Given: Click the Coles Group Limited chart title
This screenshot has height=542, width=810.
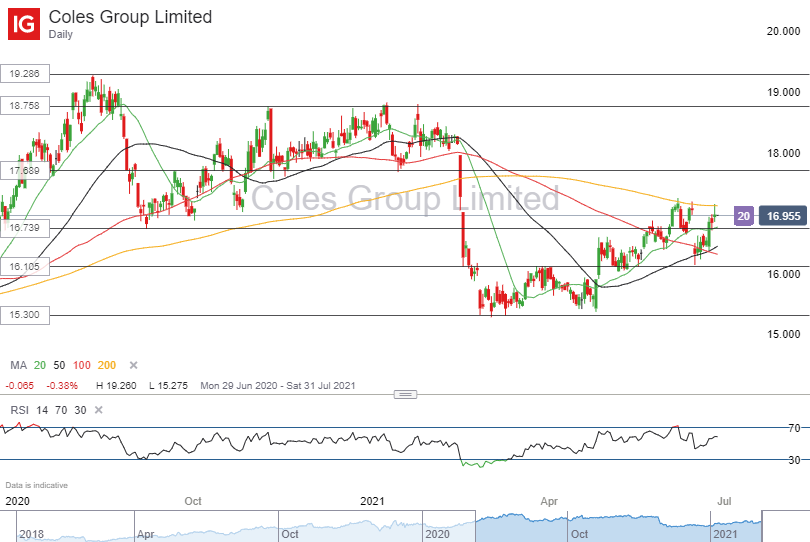Looking at the screenshot, I should 130,17.
